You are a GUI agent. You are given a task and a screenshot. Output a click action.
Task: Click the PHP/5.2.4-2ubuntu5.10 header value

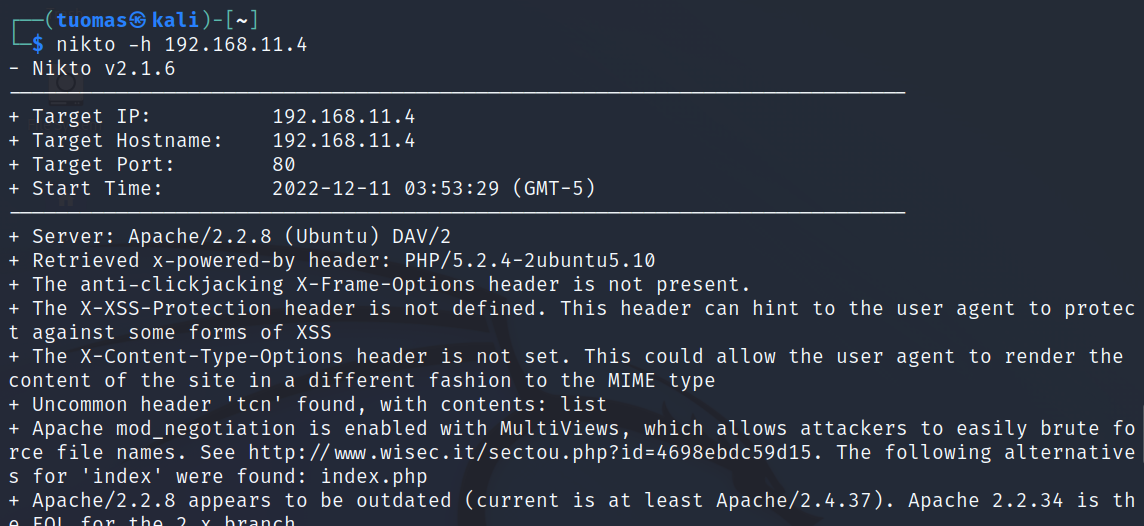[530, 260]
